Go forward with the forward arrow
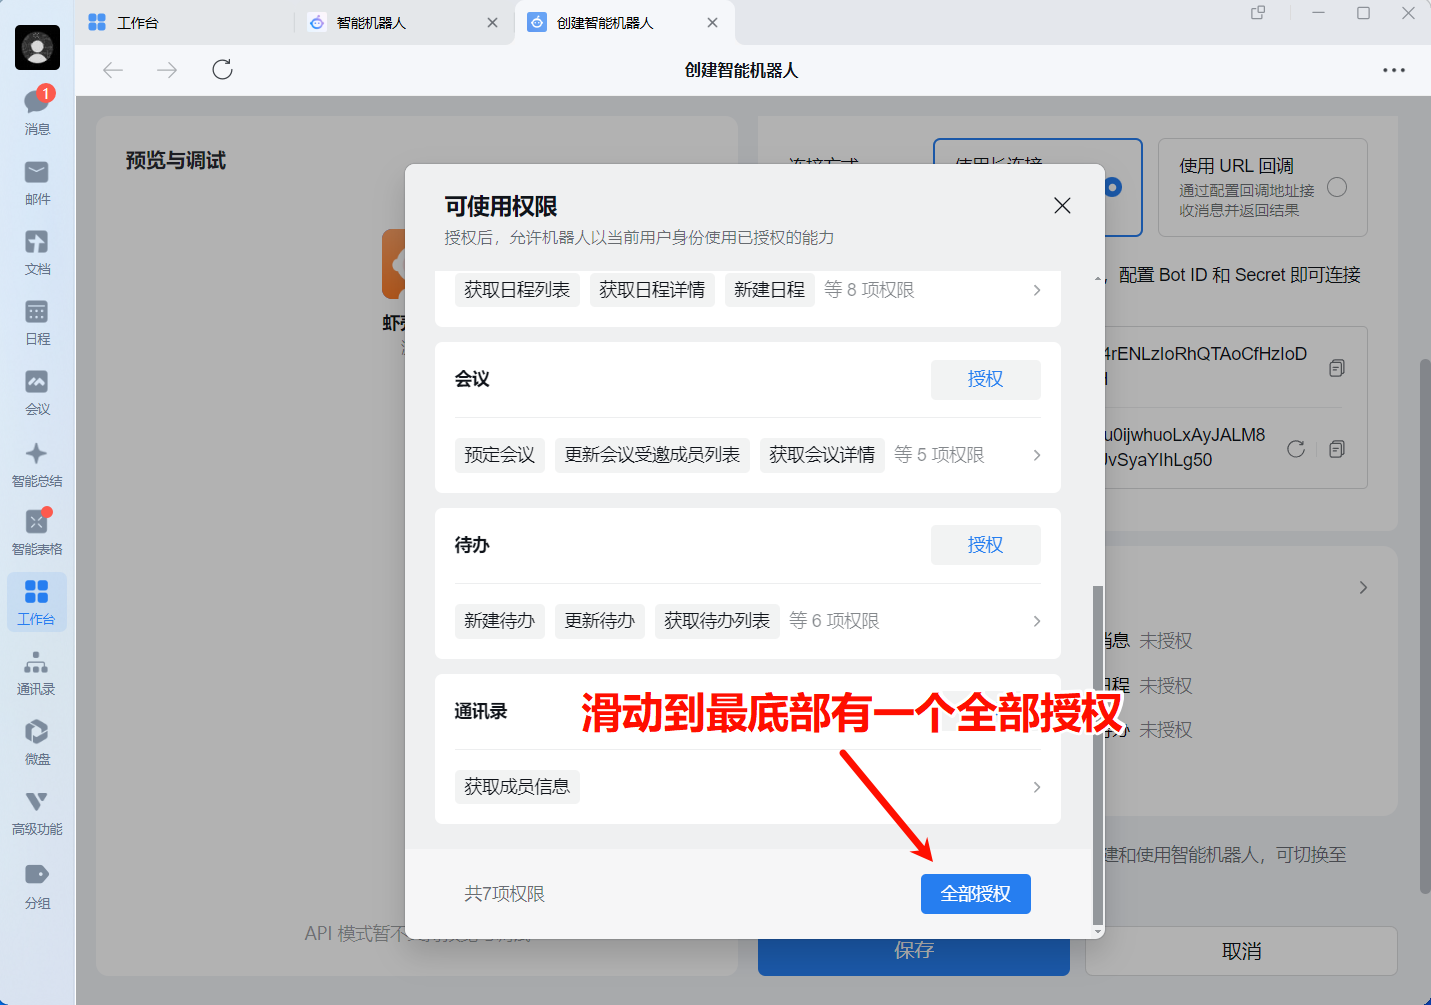The height and width of the screenshot is (1005, 1431). [x=167, y=70]
